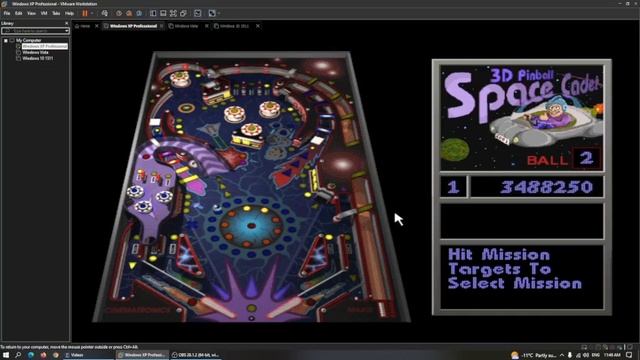Open the Tabs menu
Image resolution: width=640 pixels, height=360 pixels.
click(56, 13)
